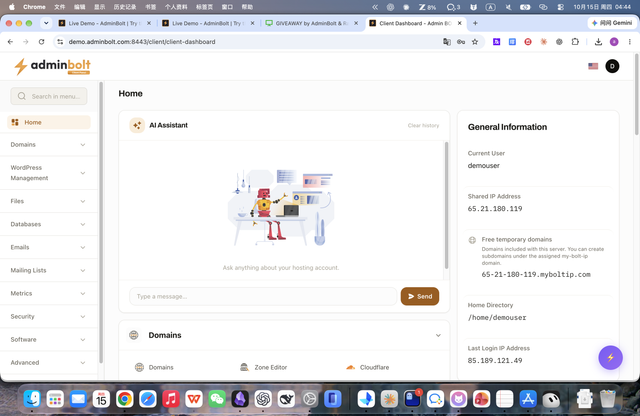Click the AI chat panel scrollbar
The image size is (640, 416).
coord(446,205)
